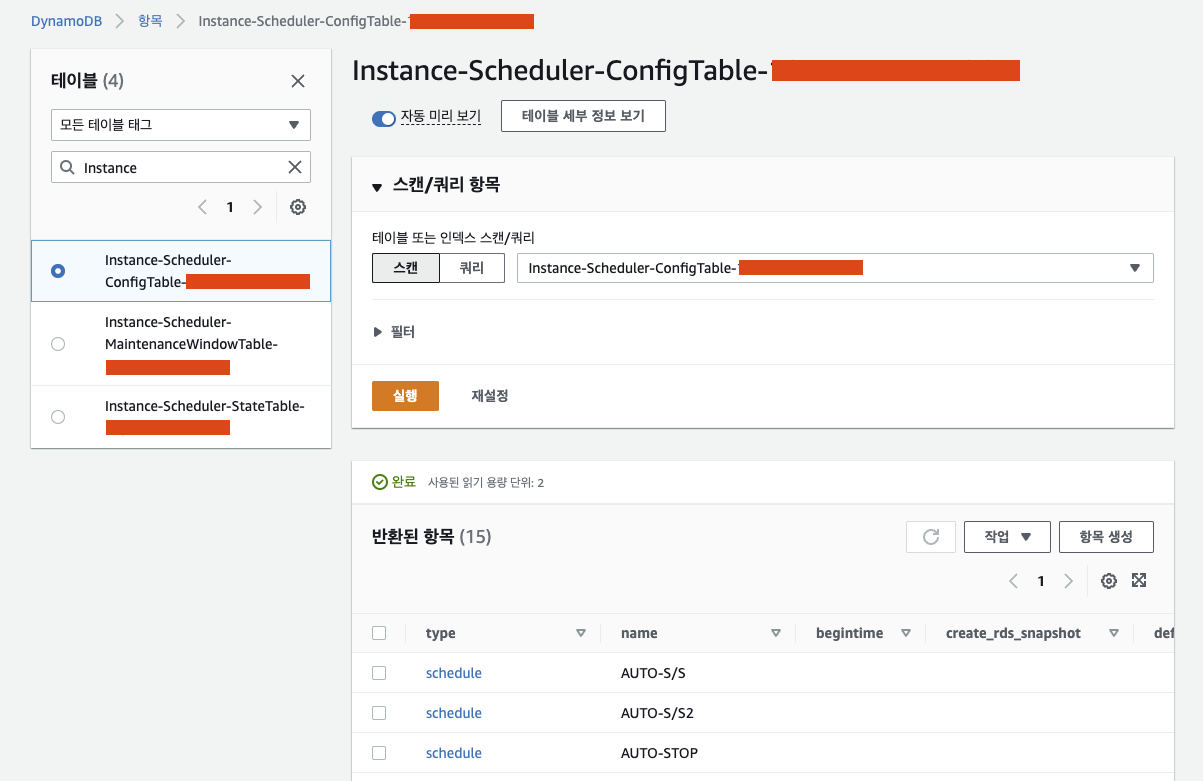
Task: Click DynamoDB breadcrumb link
Action: [65, 20]
